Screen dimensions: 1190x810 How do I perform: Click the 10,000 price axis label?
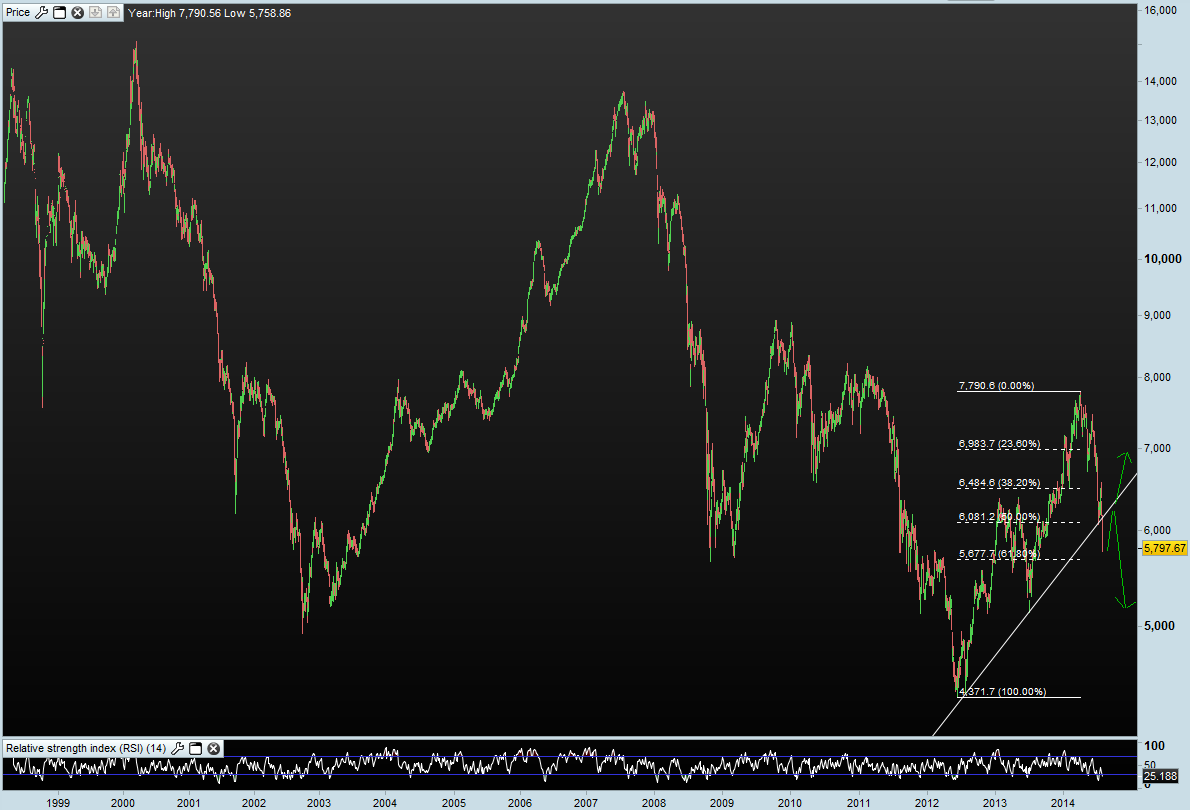[x=1163, y=259]
